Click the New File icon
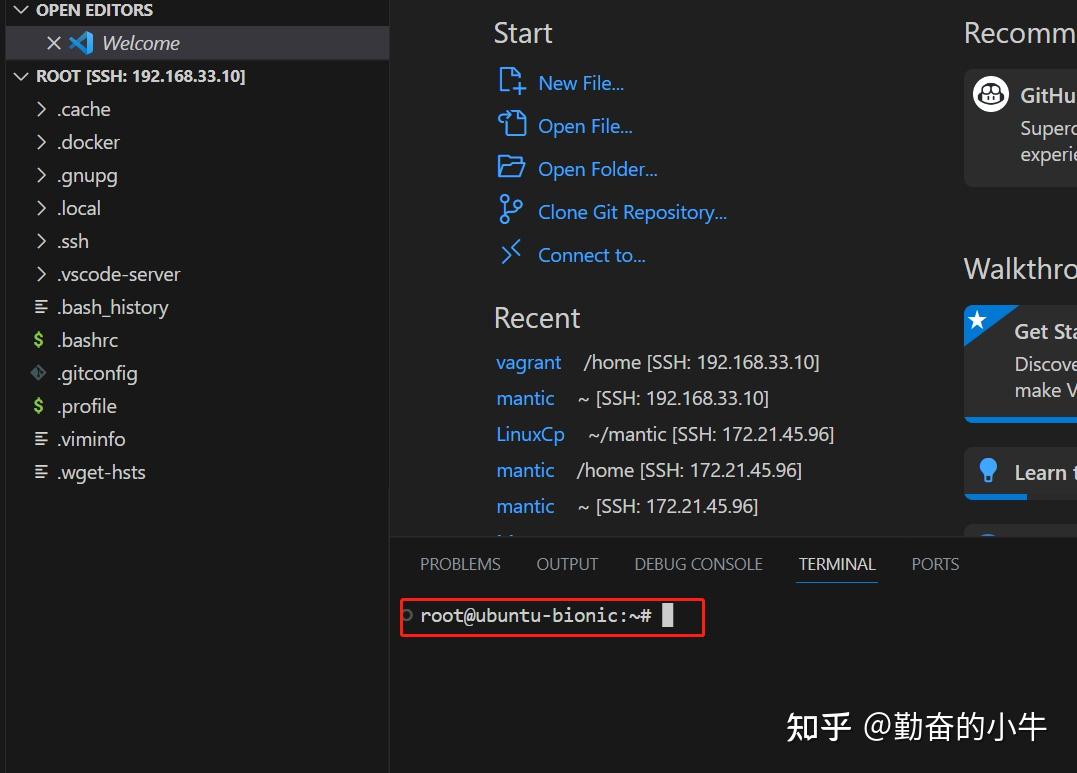1077x773 pixels. tap(512, 81)
